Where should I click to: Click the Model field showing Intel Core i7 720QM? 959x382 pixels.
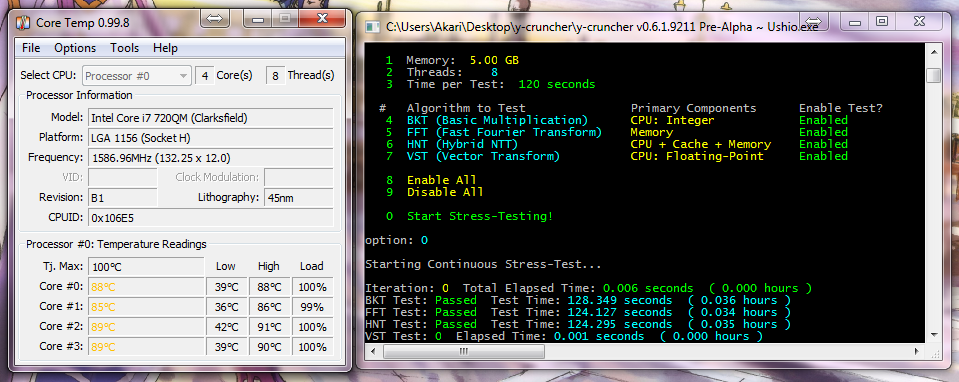click(x=210, y=117)
